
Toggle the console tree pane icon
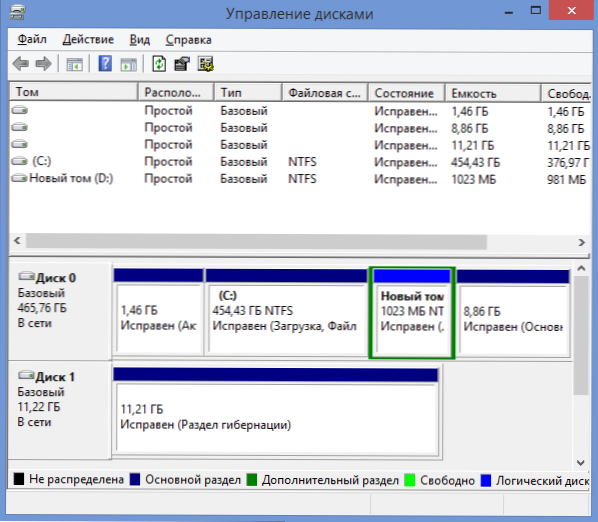pyautogui.click(x=74, y=64)
